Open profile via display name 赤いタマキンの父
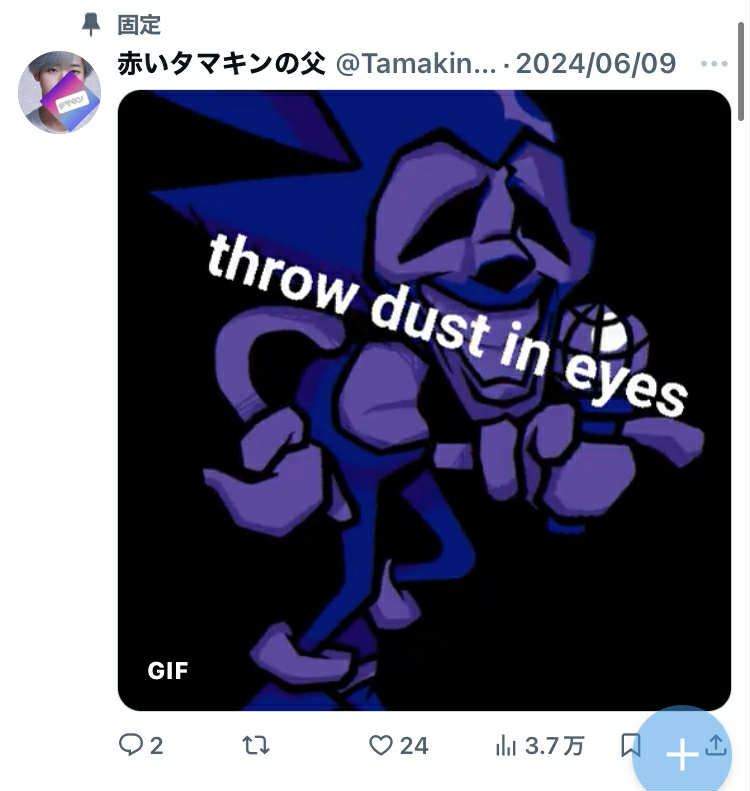 tap(221, 64)
